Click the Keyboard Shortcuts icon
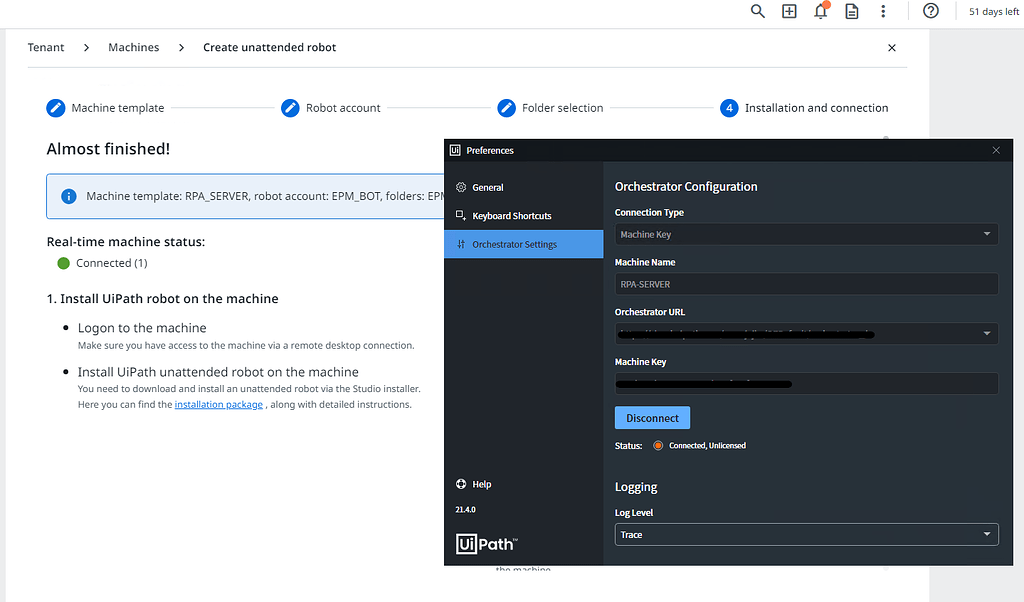This screenshot has width=1024, height=602. (461, 215)
